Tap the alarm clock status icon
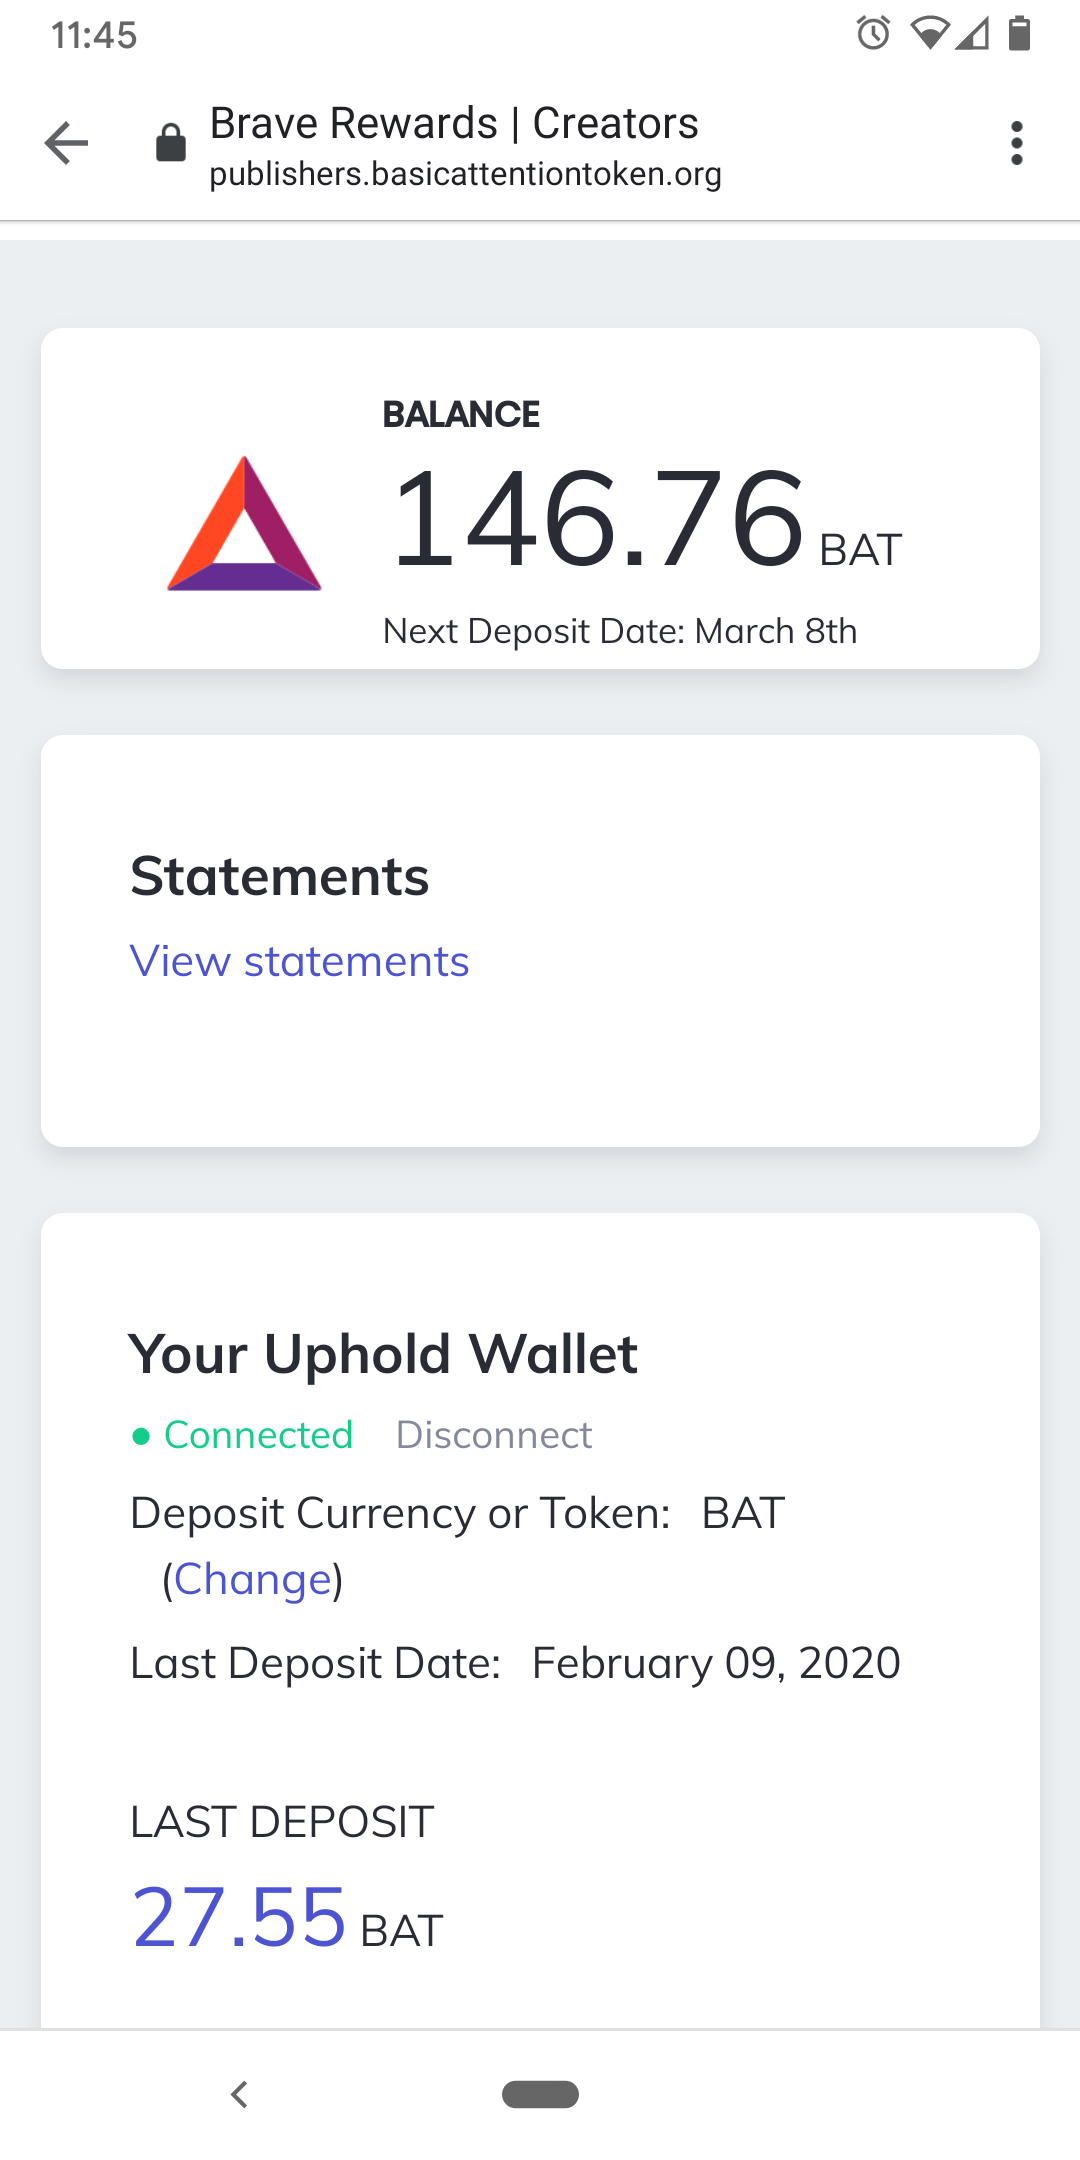 tap(873, 34)
